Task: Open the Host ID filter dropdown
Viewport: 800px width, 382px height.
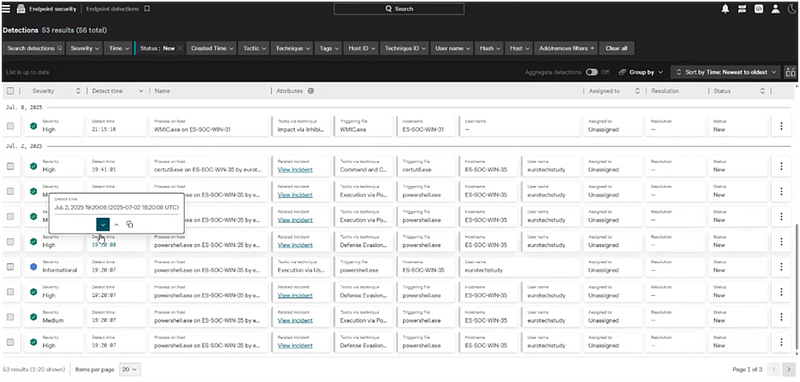Action: click(x=361, y=48)
